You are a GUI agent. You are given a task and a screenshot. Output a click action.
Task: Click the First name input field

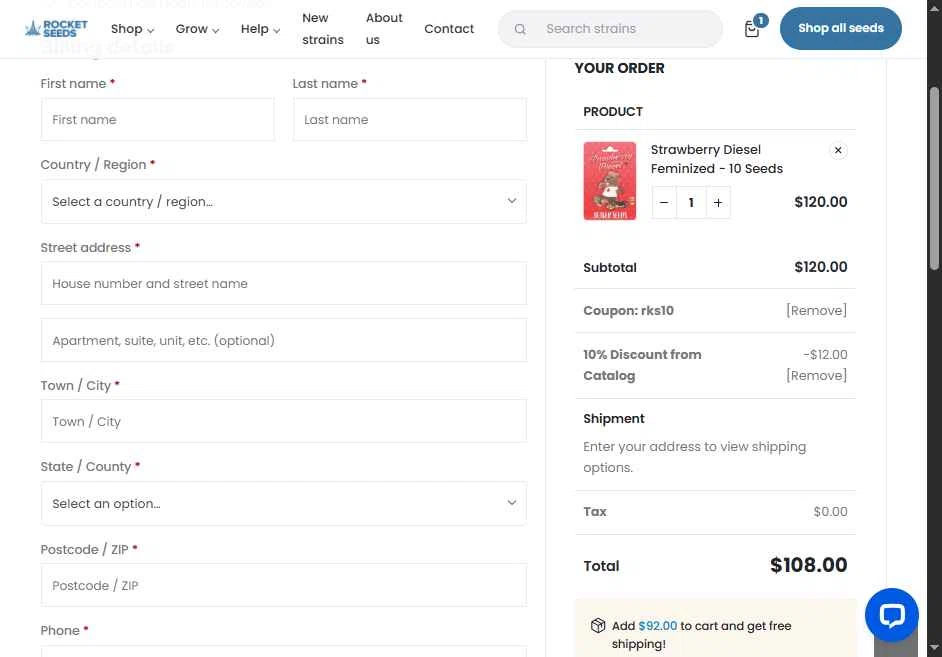158,120
